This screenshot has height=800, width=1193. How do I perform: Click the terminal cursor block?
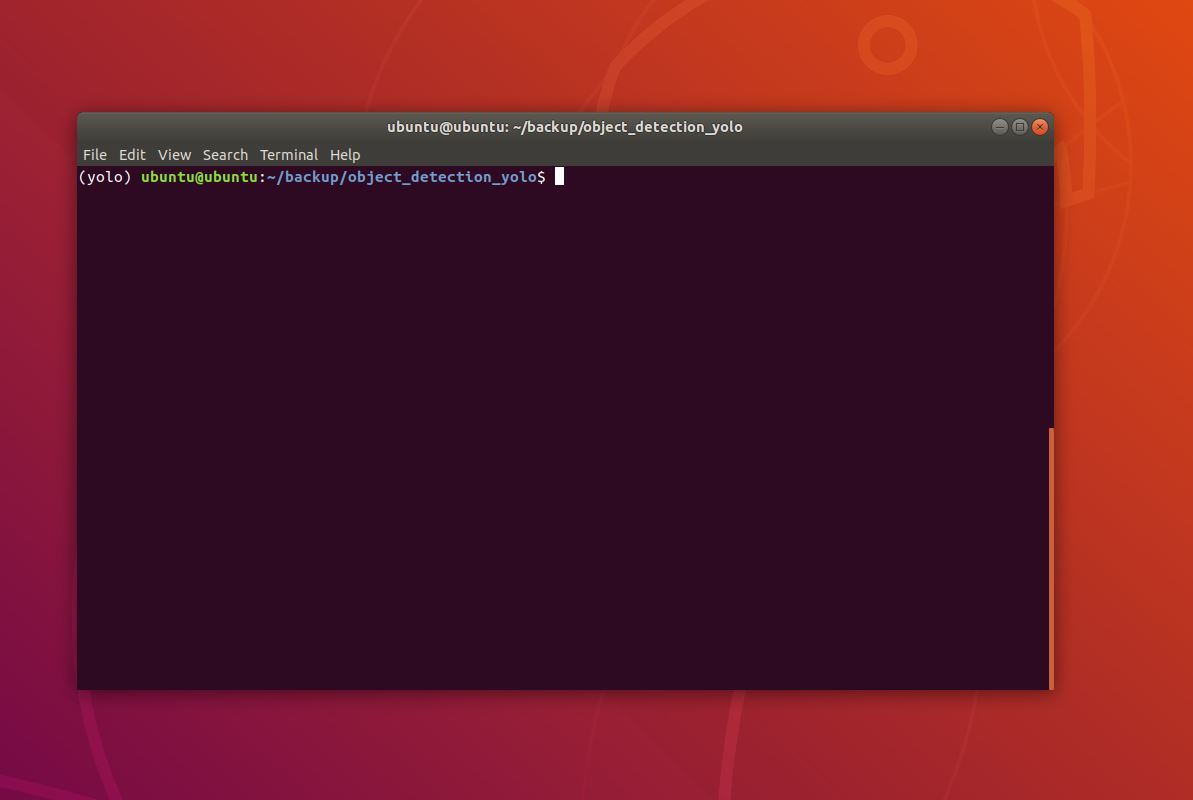(x=559, y=177)
